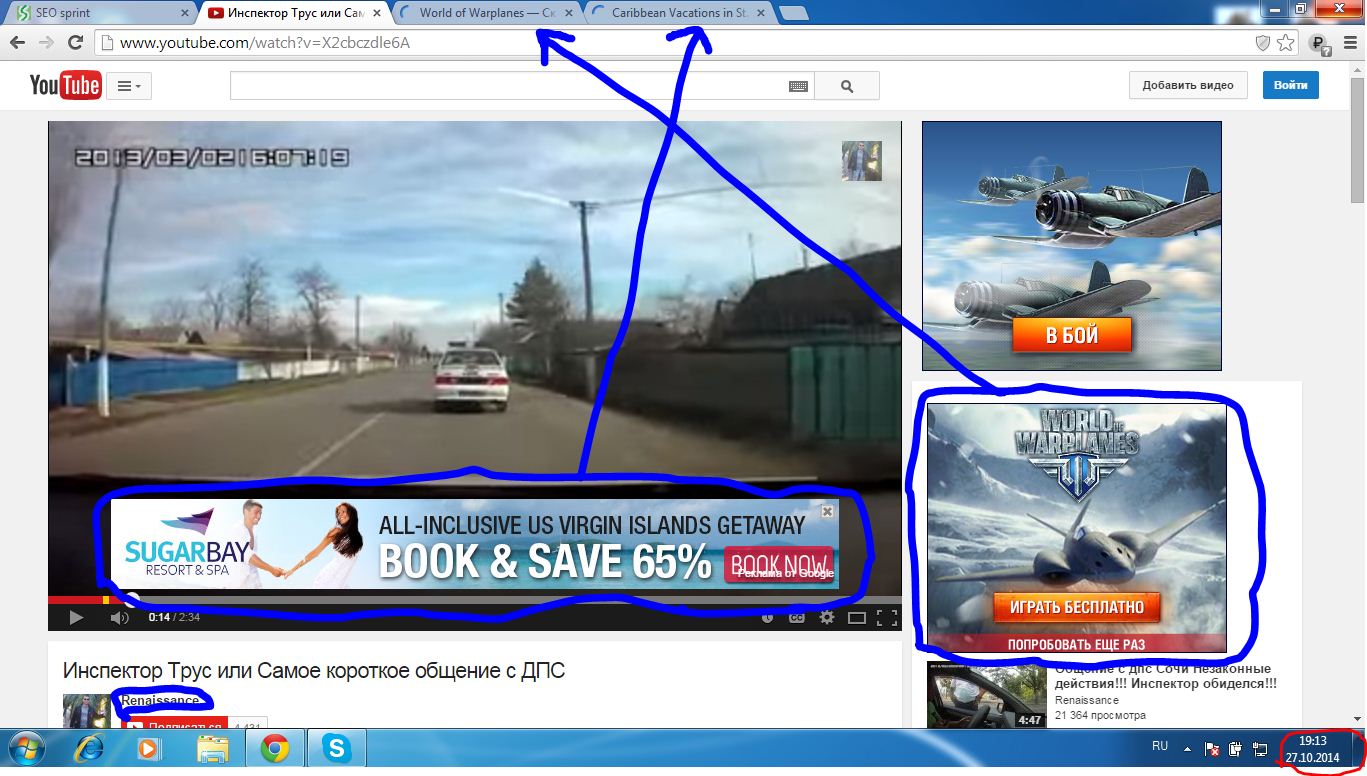Mute the video volume
Viewport: 1367px width, 776px height.
[x=119, y=617]
